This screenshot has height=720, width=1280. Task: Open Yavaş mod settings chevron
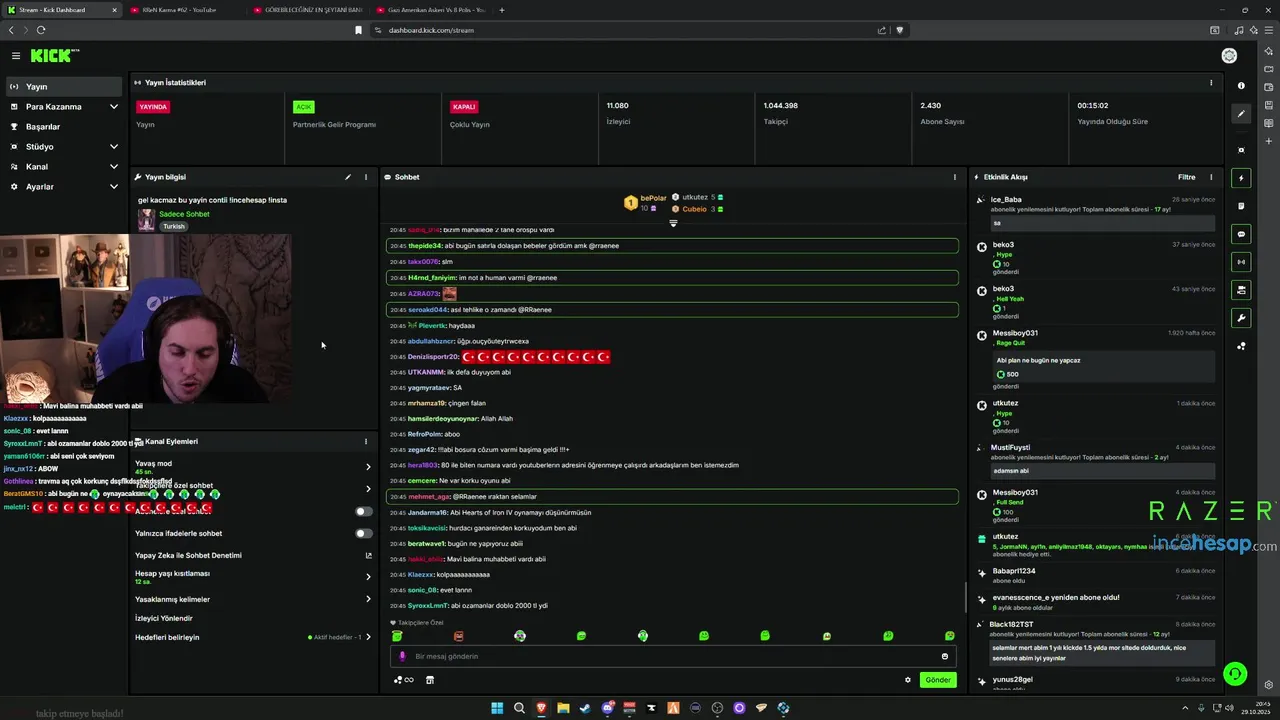tap(368, 467)
